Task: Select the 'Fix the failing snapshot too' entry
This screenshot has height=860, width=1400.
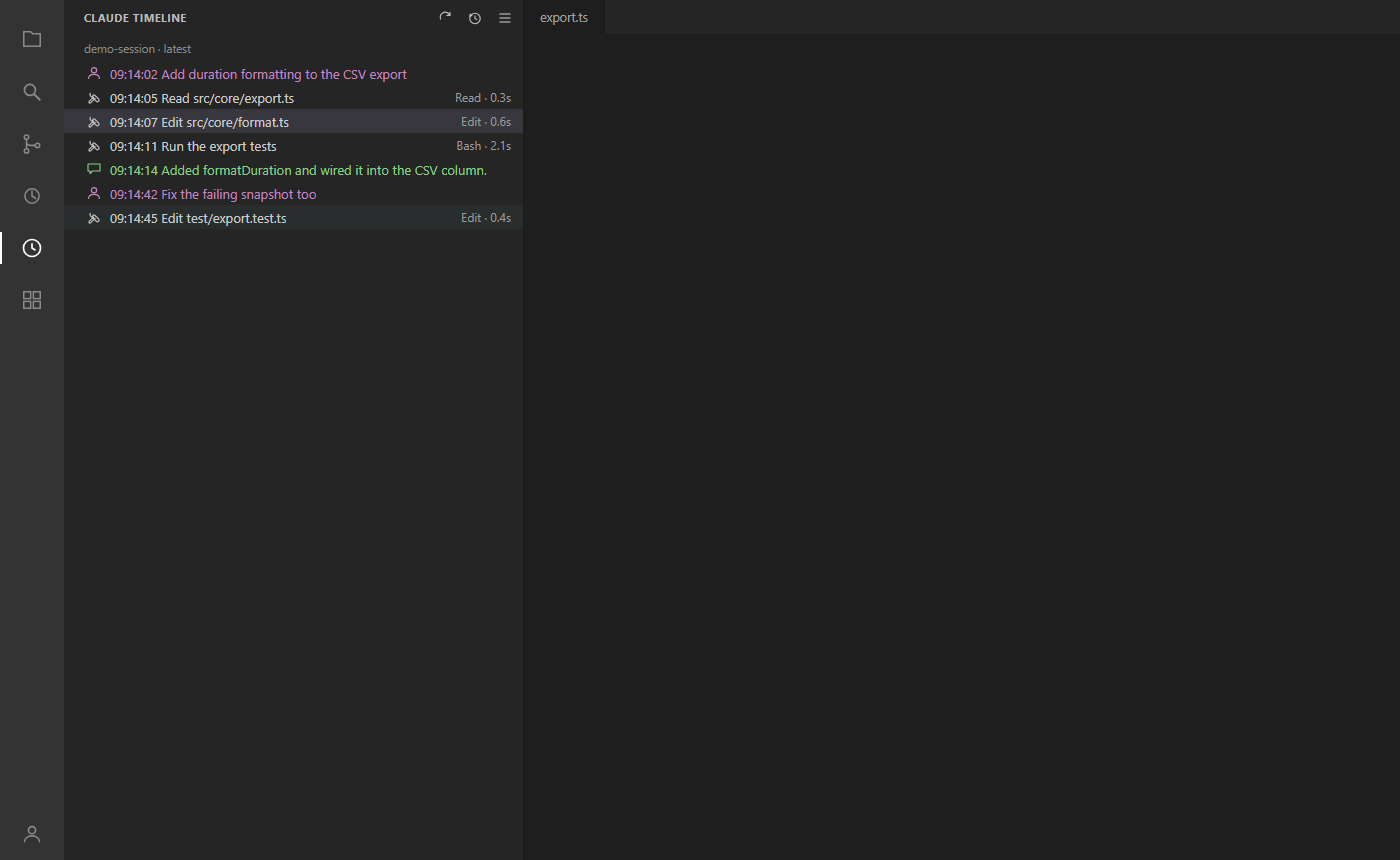Action: tap(293, 194)
